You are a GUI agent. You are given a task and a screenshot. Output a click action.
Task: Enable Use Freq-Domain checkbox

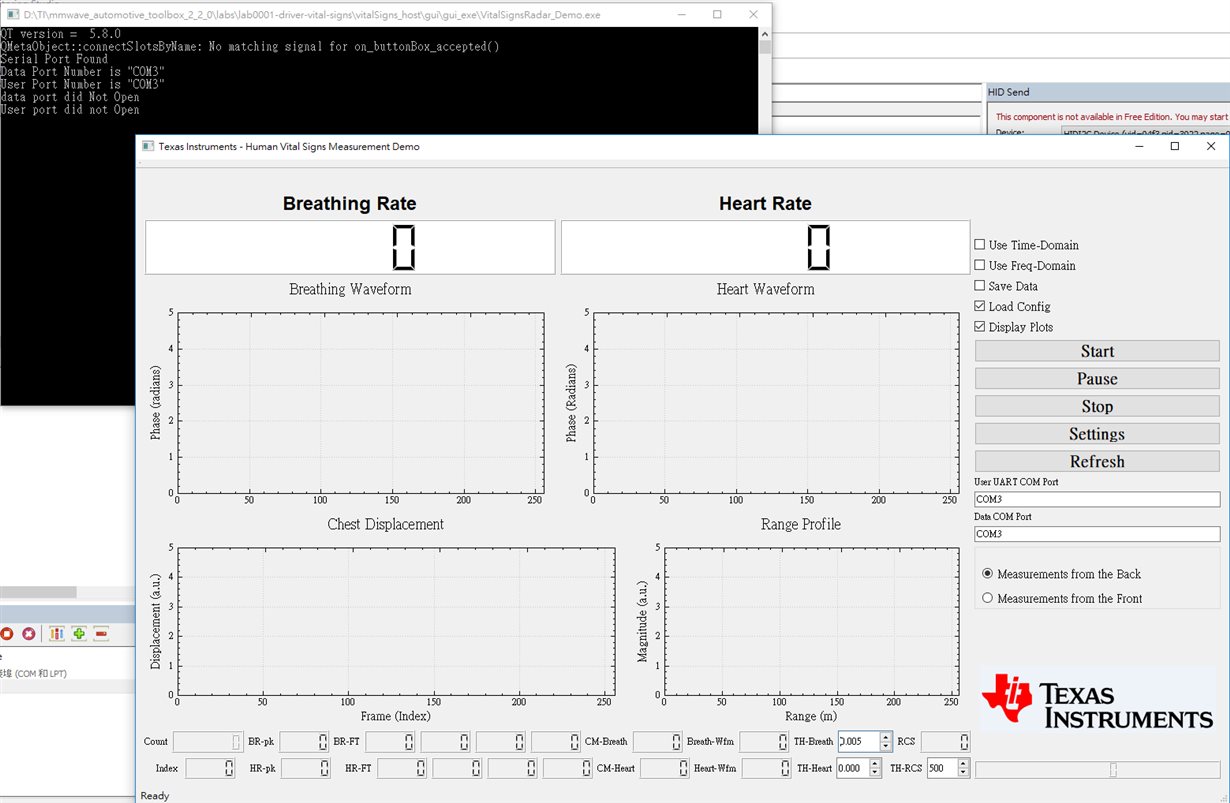click(980, 265)
